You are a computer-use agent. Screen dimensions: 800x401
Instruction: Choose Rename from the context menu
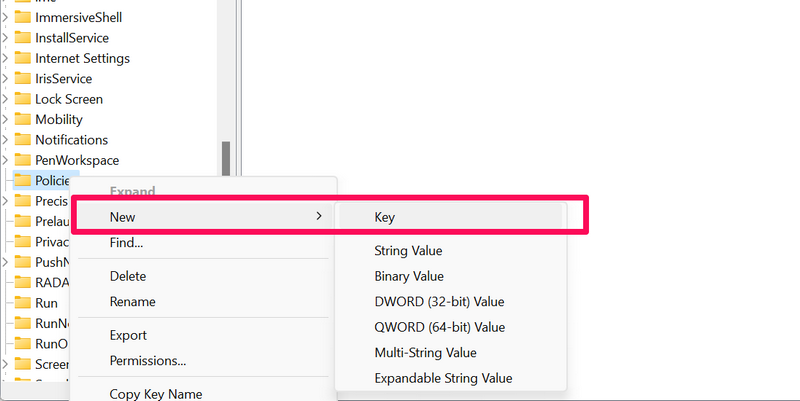click(x=132, y=302)
